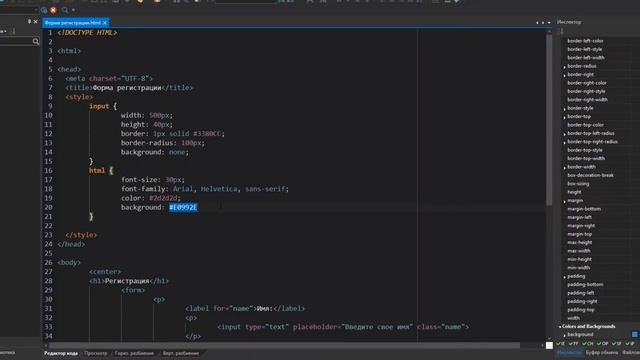Click heading text Регистрация on line 28

tap(127, 281)
